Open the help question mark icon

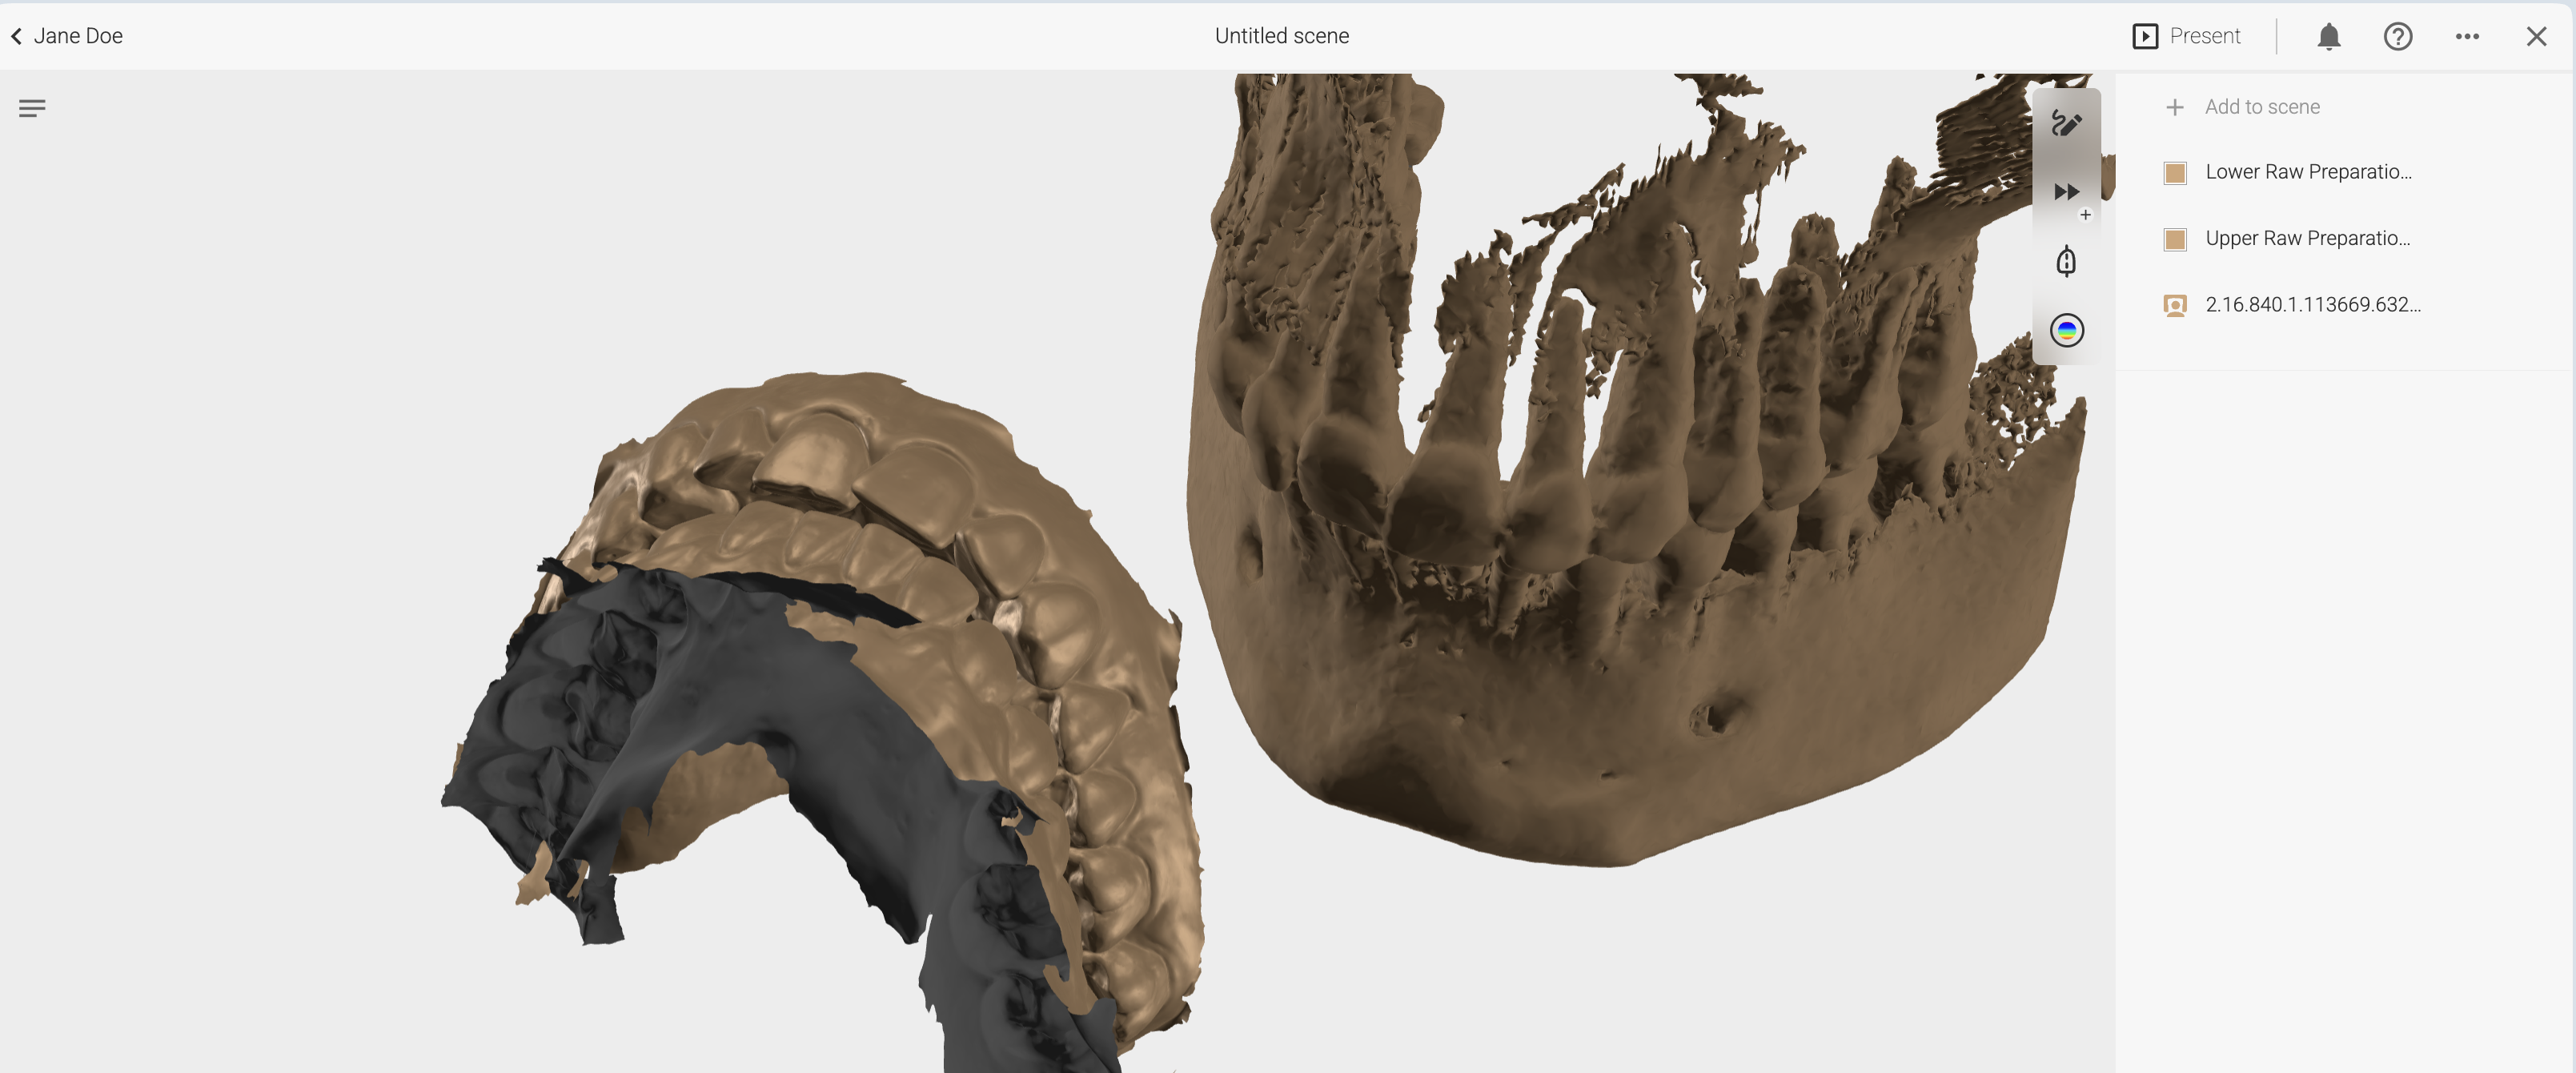click(2397, 37)
